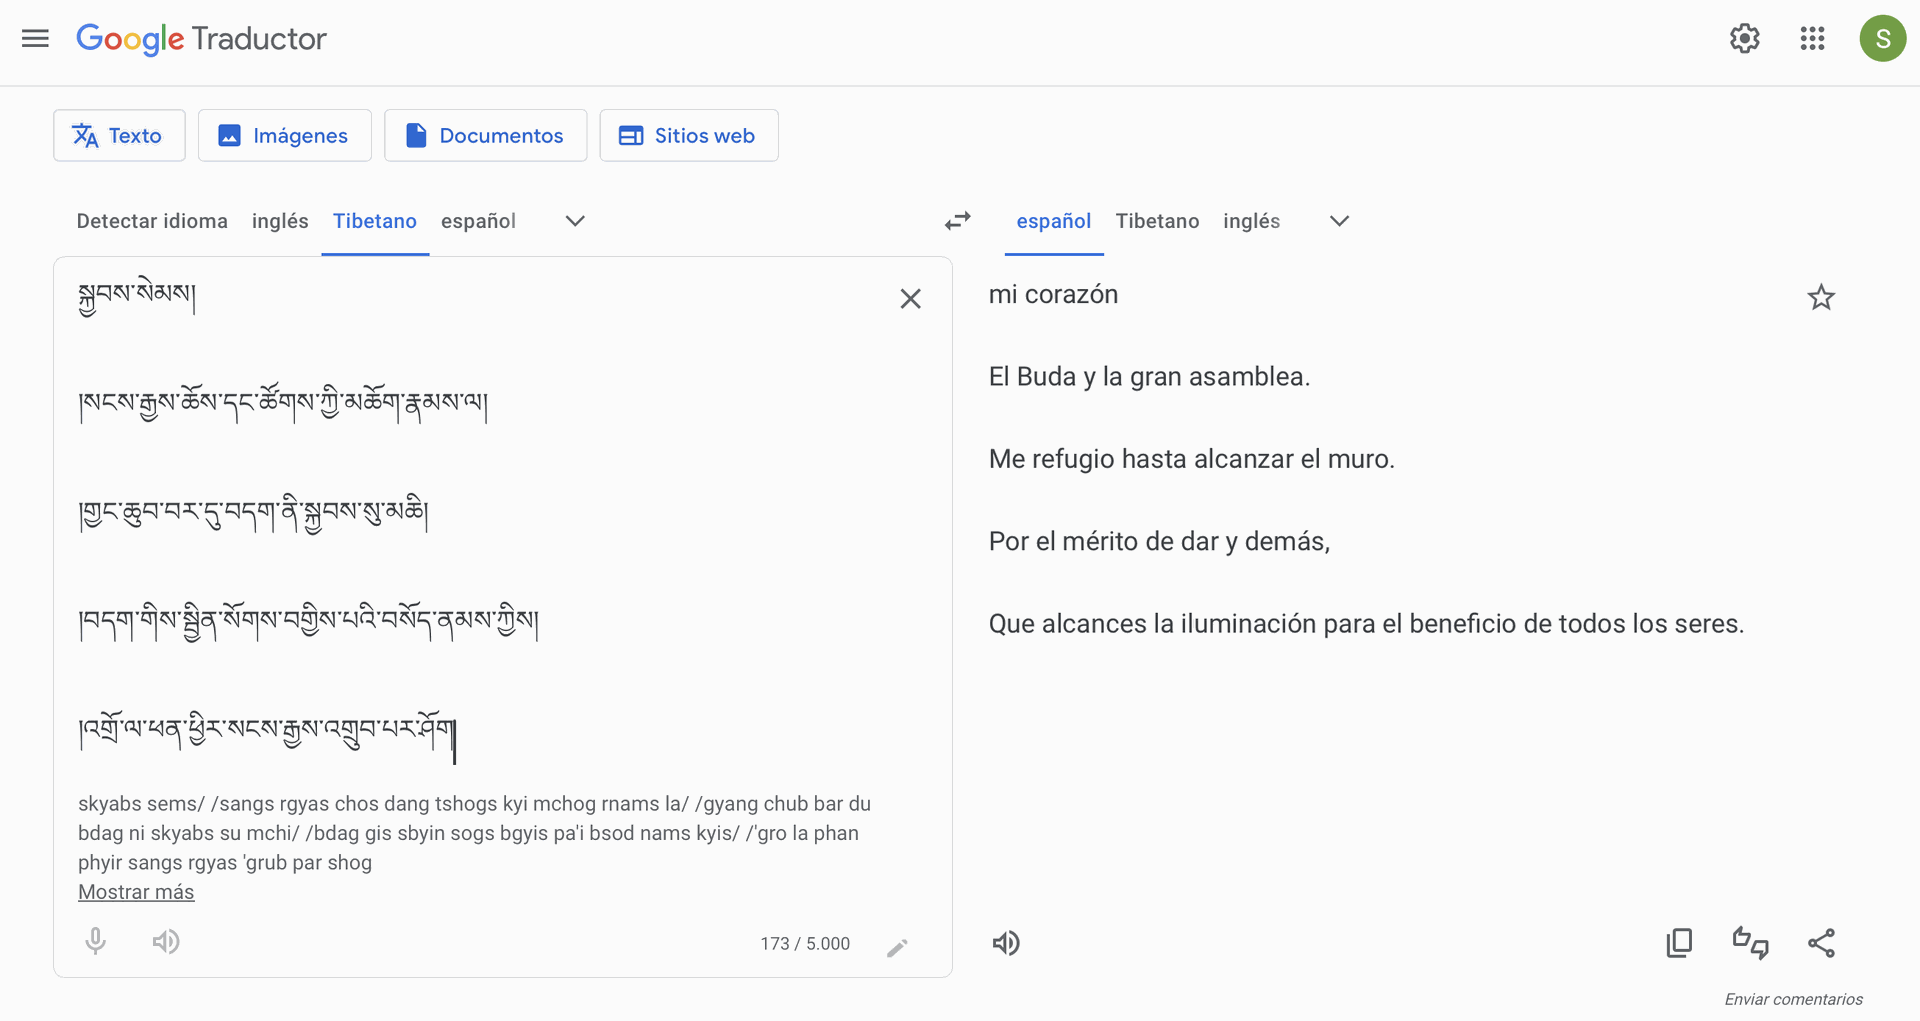Listen to the Spanish translation
Screen dimensions: 1920x1021
click(x=1006, y=943)
